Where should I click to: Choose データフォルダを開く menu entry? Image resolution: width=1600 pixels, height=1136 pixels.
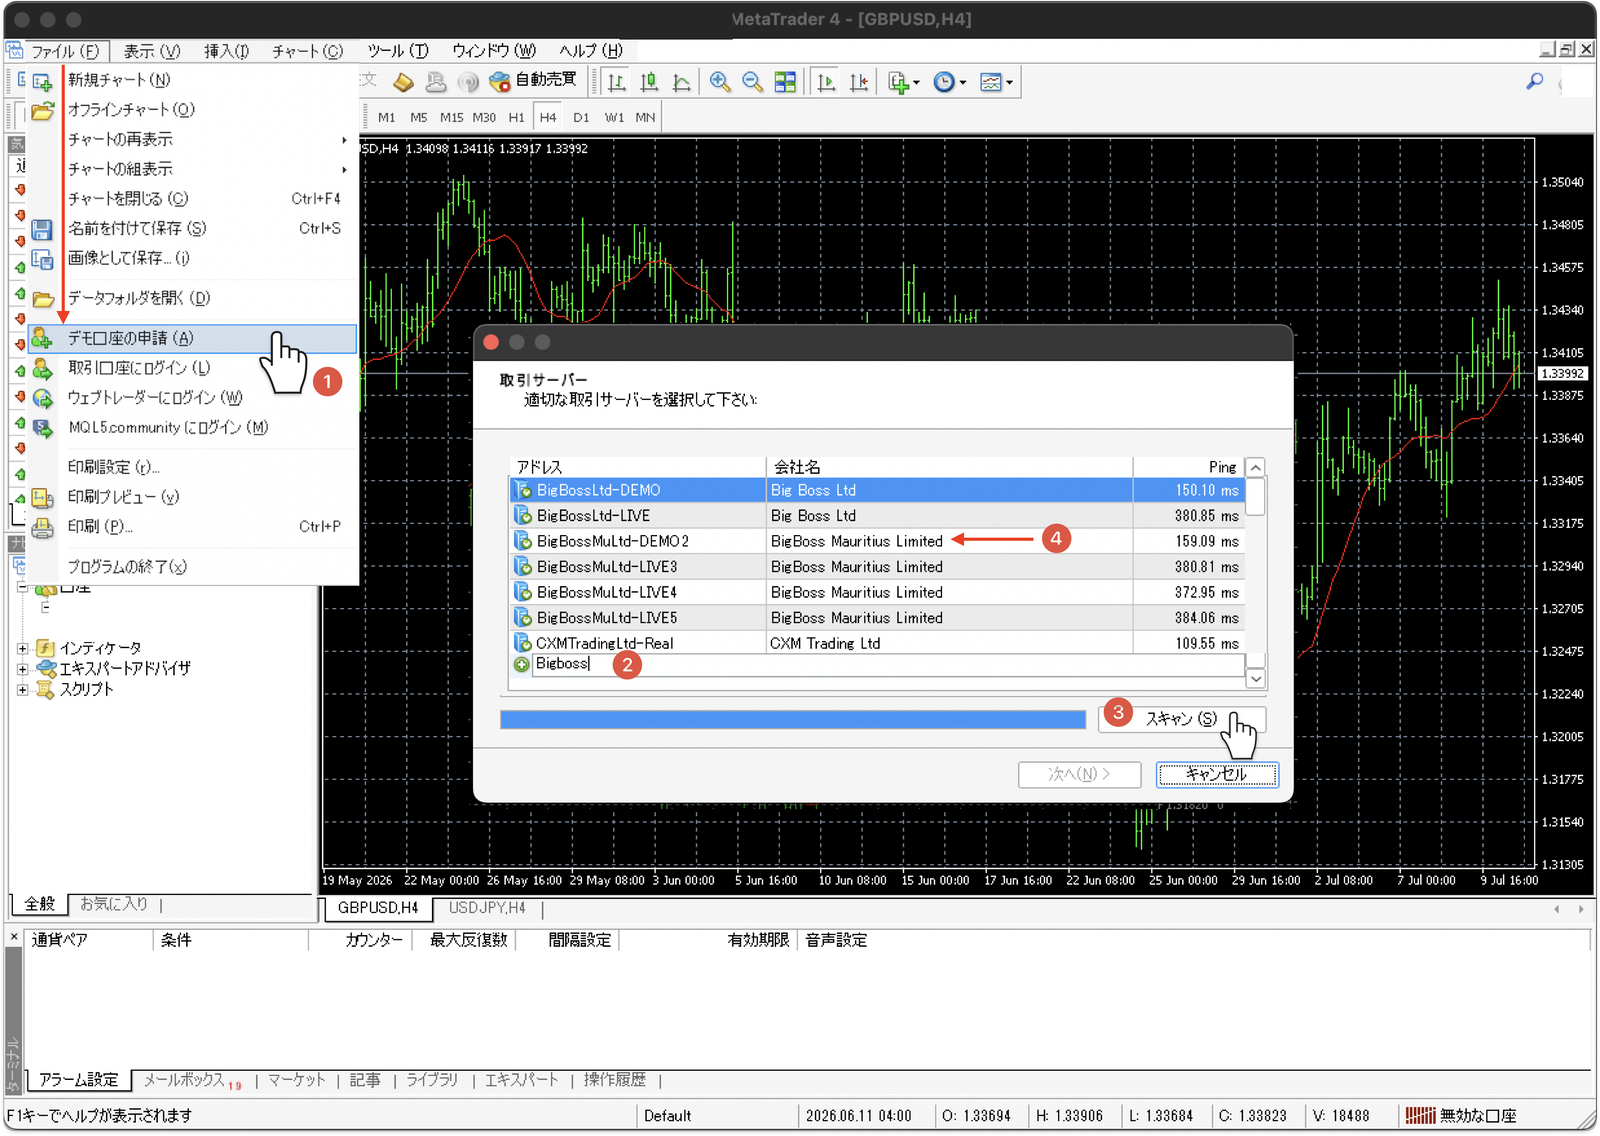[x=192, y=298]
